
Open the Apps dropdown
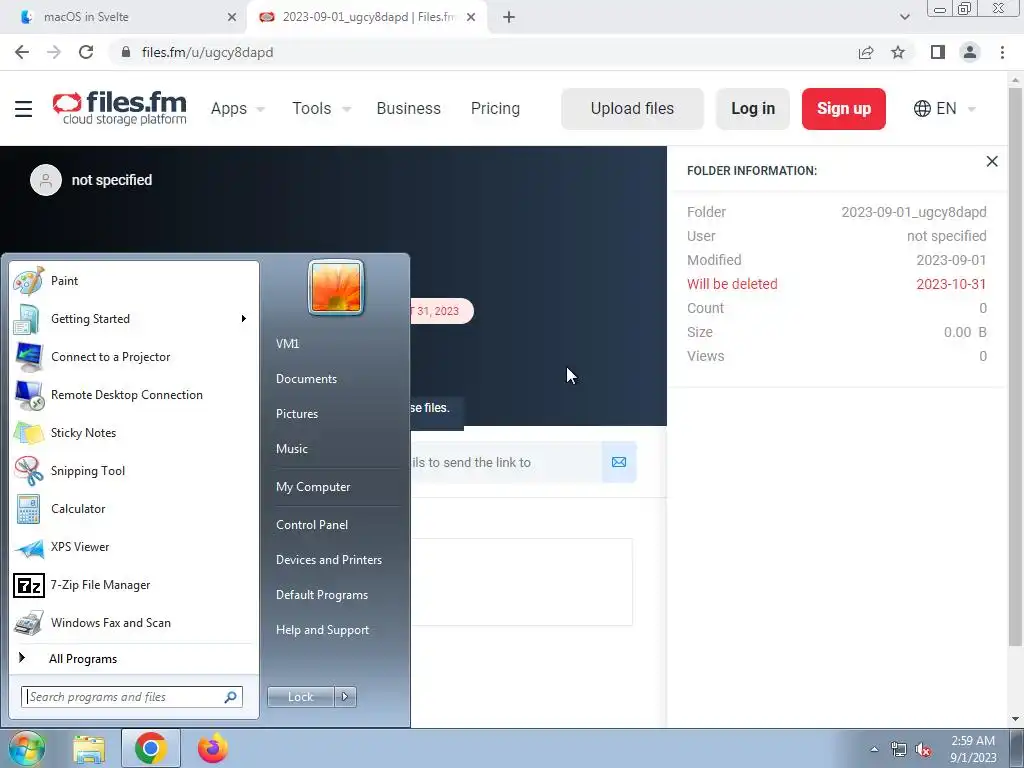(x=238, y=108)
